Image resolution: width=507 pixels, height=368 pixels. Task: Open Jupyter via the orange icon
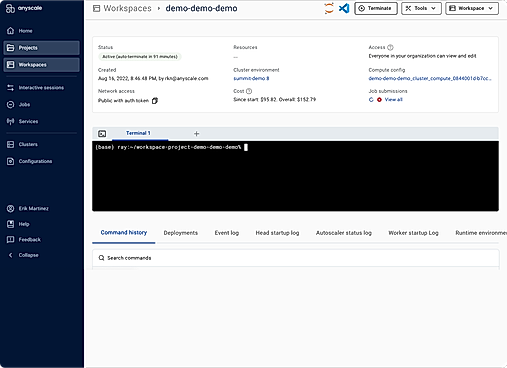click(329, 8)
